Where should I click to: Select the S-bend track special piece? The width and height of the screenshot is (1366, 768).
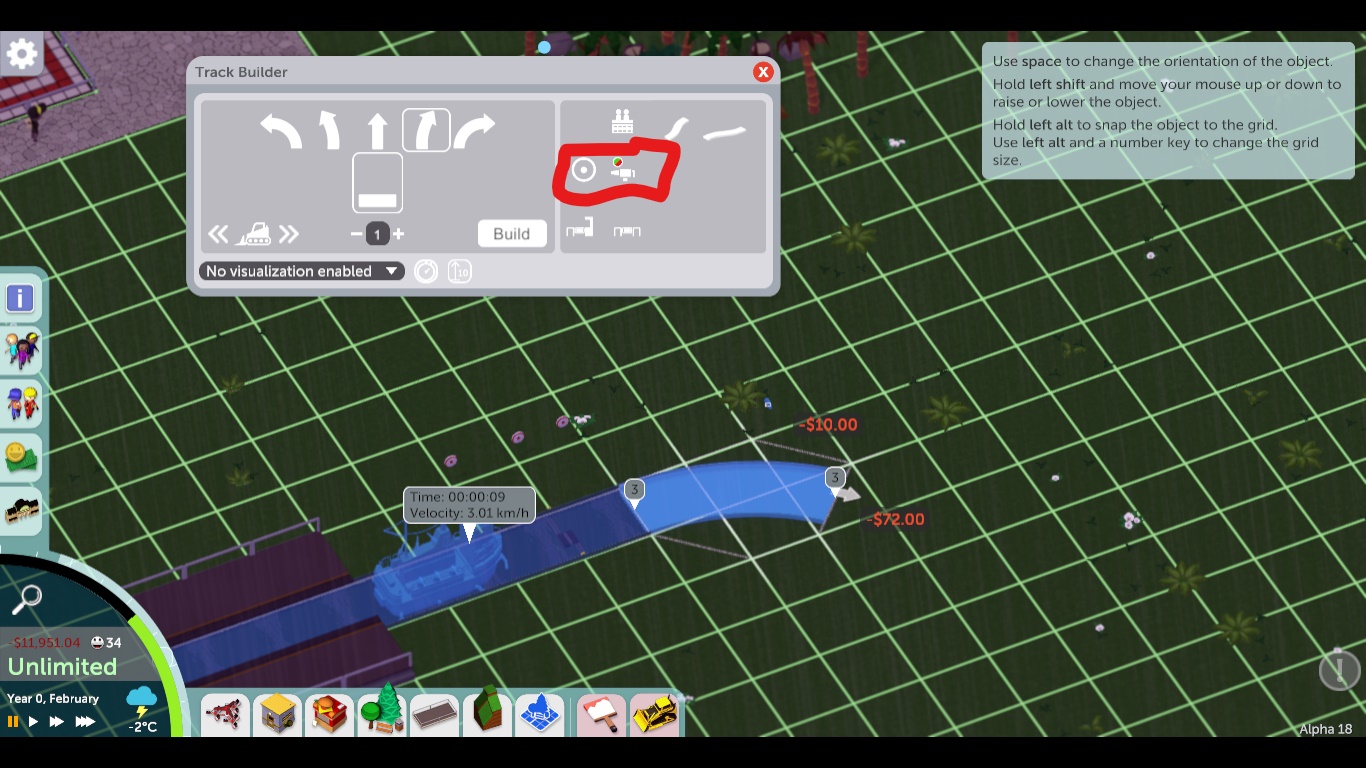pyautogui.click(x=677, y=128)
